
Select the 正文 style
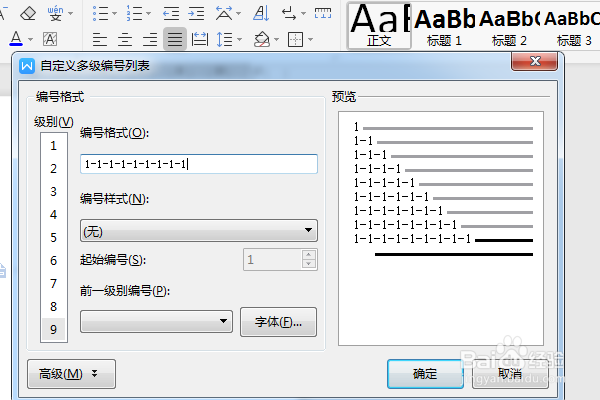[x=379, y=26]
